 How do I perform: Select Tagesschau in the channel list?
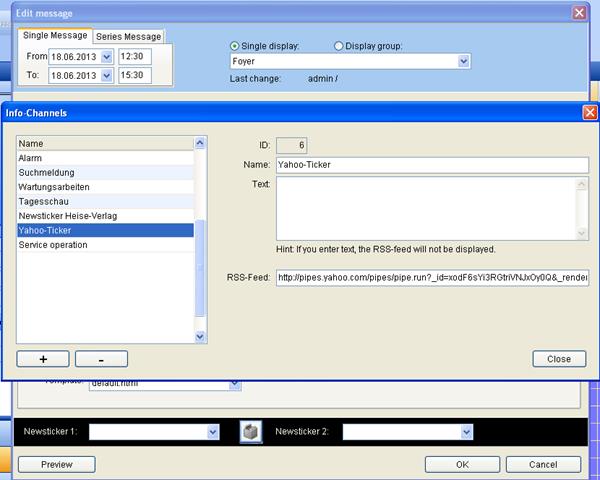[x=44, y=201]
